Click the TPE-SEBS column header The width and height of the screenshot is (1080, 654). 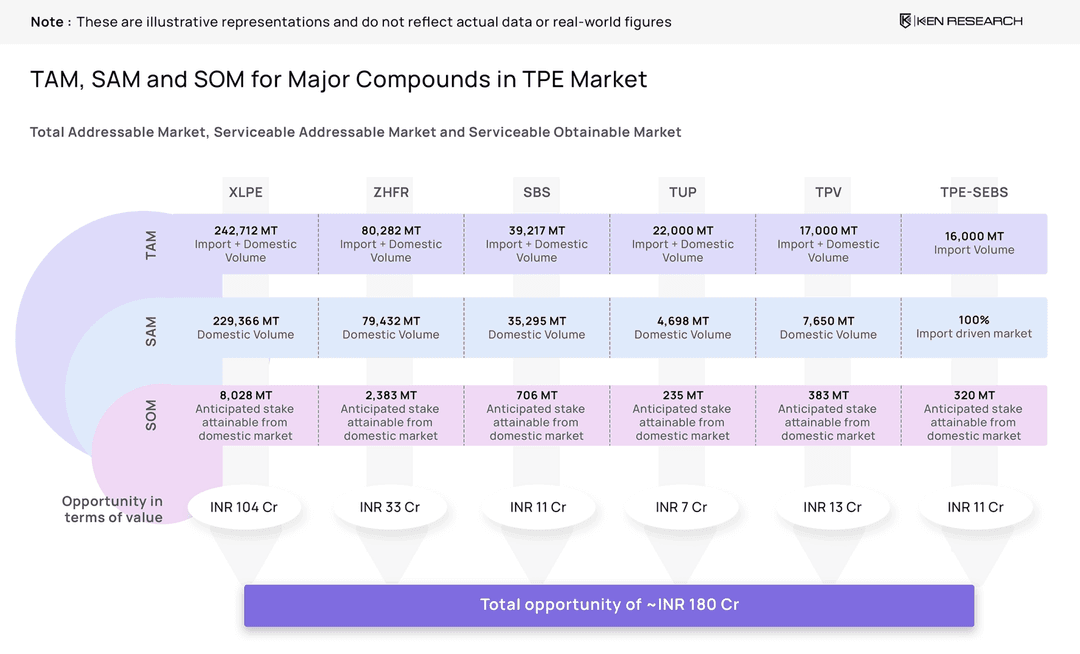click(x=974, y=193)
